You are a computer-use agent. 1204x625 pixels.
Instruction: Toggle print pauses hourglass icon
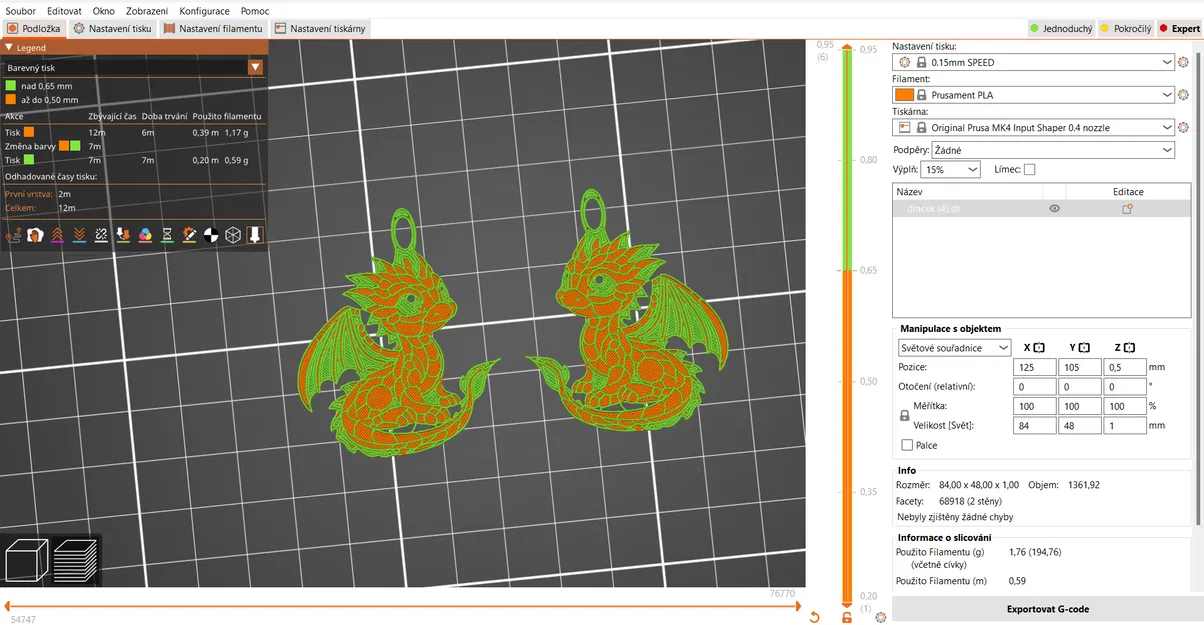coord(167,235)
